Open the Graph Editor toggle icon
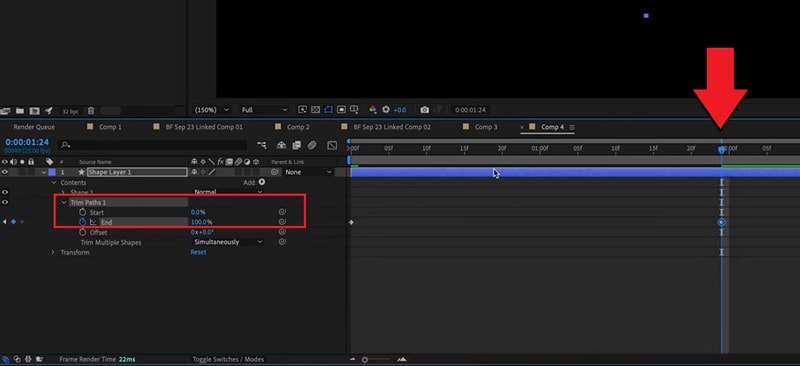800x366 pixels. (x=332, y=145)
